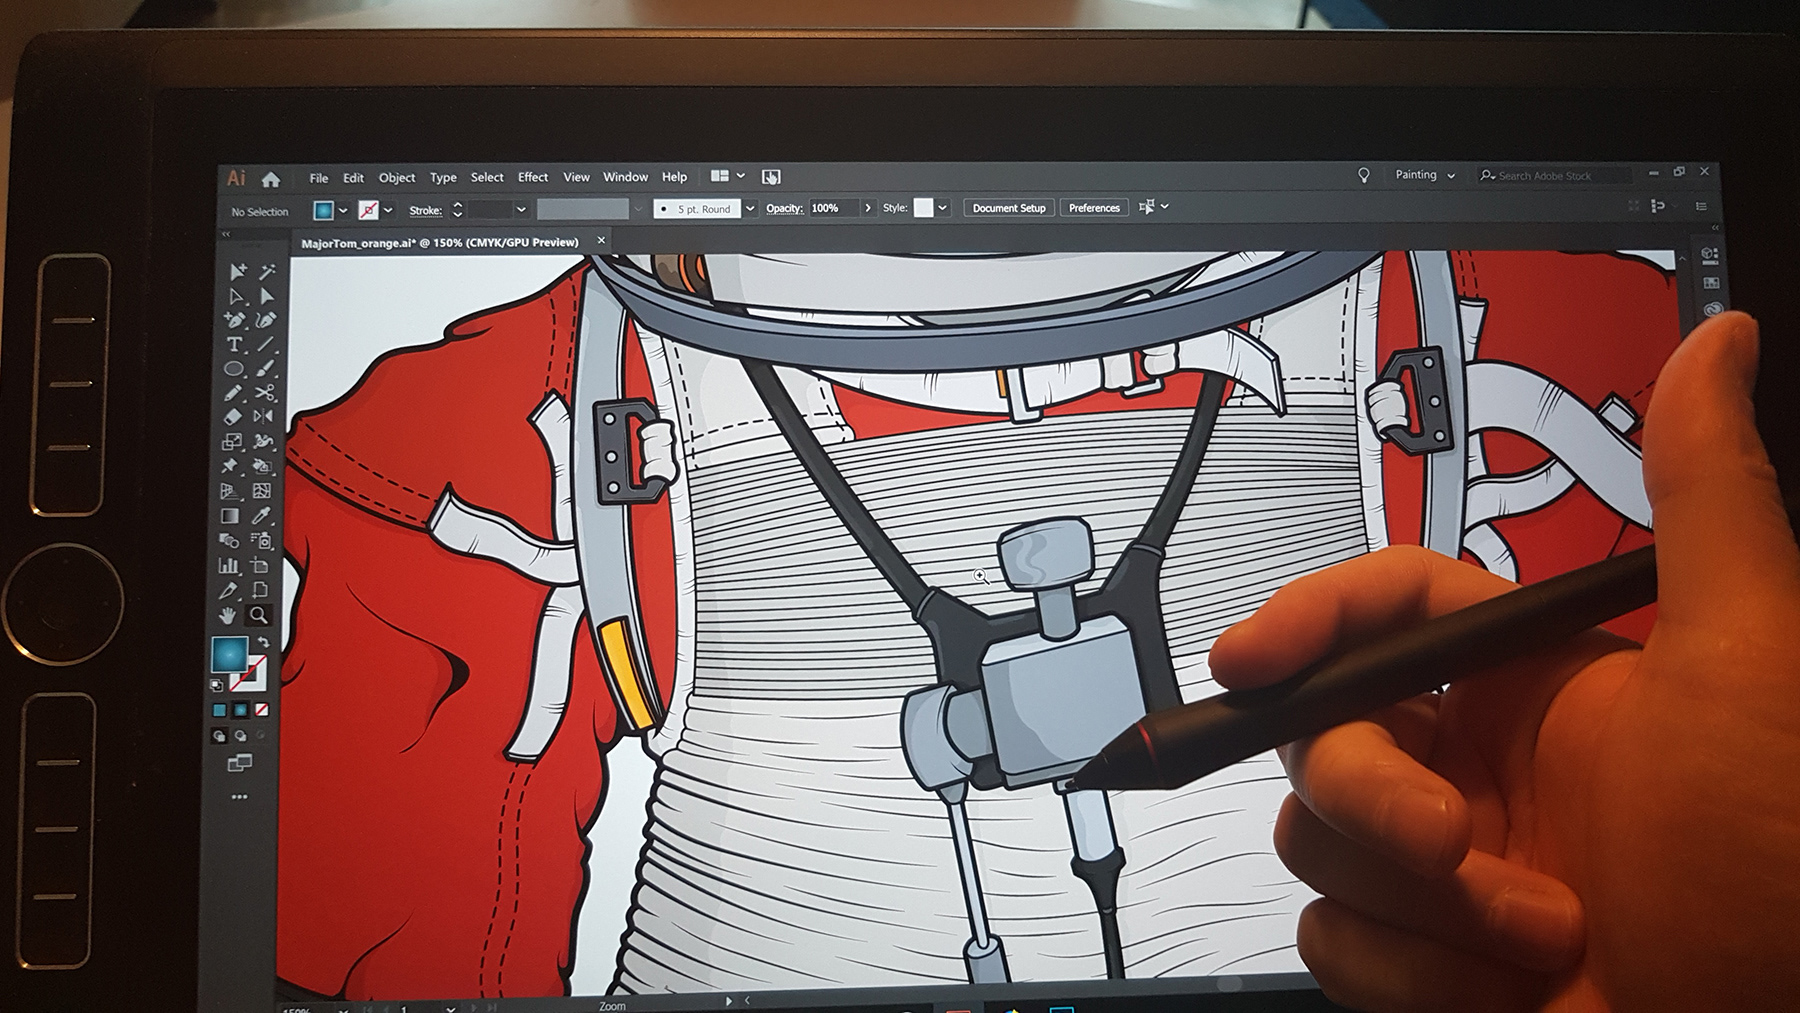Image resolution: width=1800 pixels, height=1013 pixels.
Task: Select the Eraser tool
Action: (x=232, y=417)
